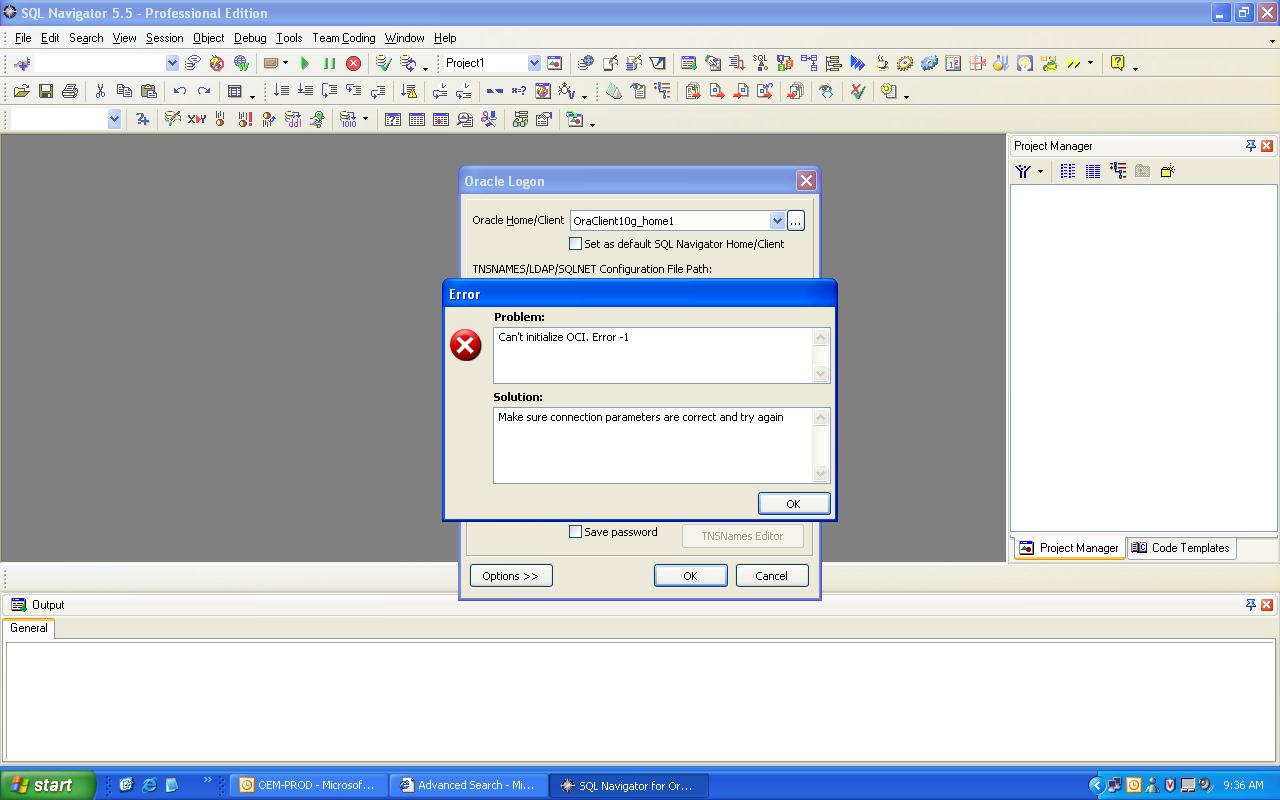Click Cancel in the Oracle Logon dialog

pos(771,576)
